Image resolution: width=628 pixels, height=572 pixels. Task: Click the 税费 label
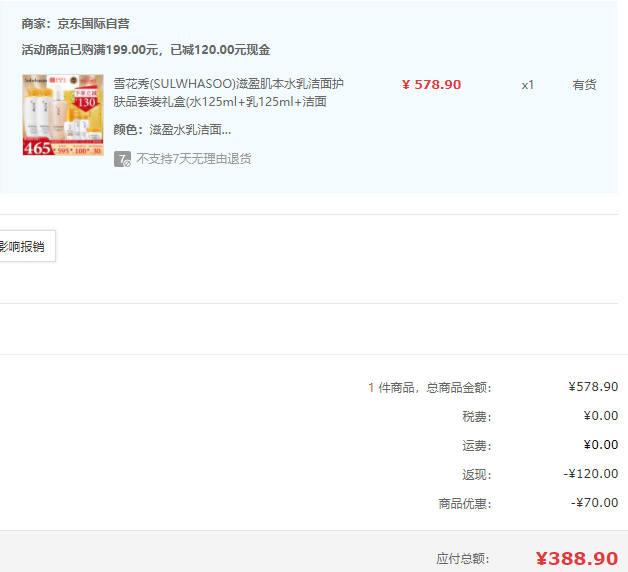[x=477, y=417]
